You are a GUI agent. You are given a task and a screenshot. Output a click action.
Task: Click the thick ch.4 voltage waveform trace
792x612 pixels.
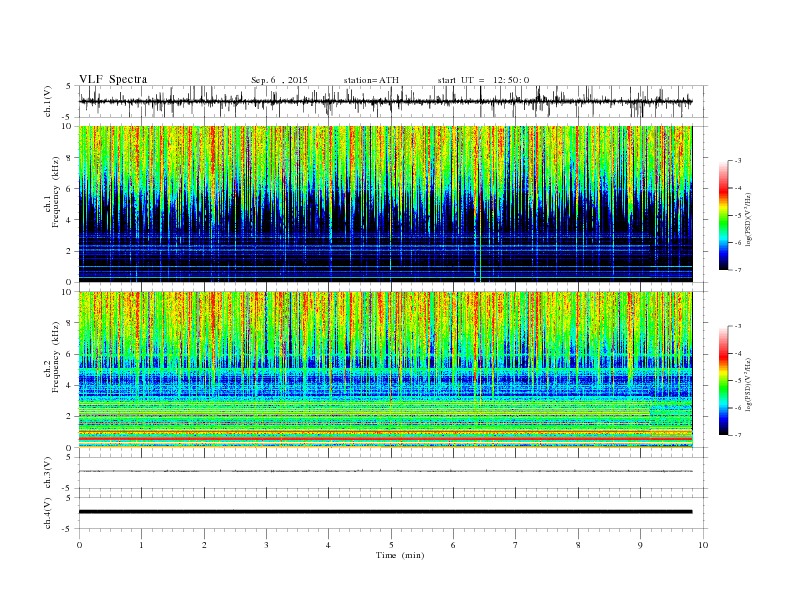pos(385,512)
